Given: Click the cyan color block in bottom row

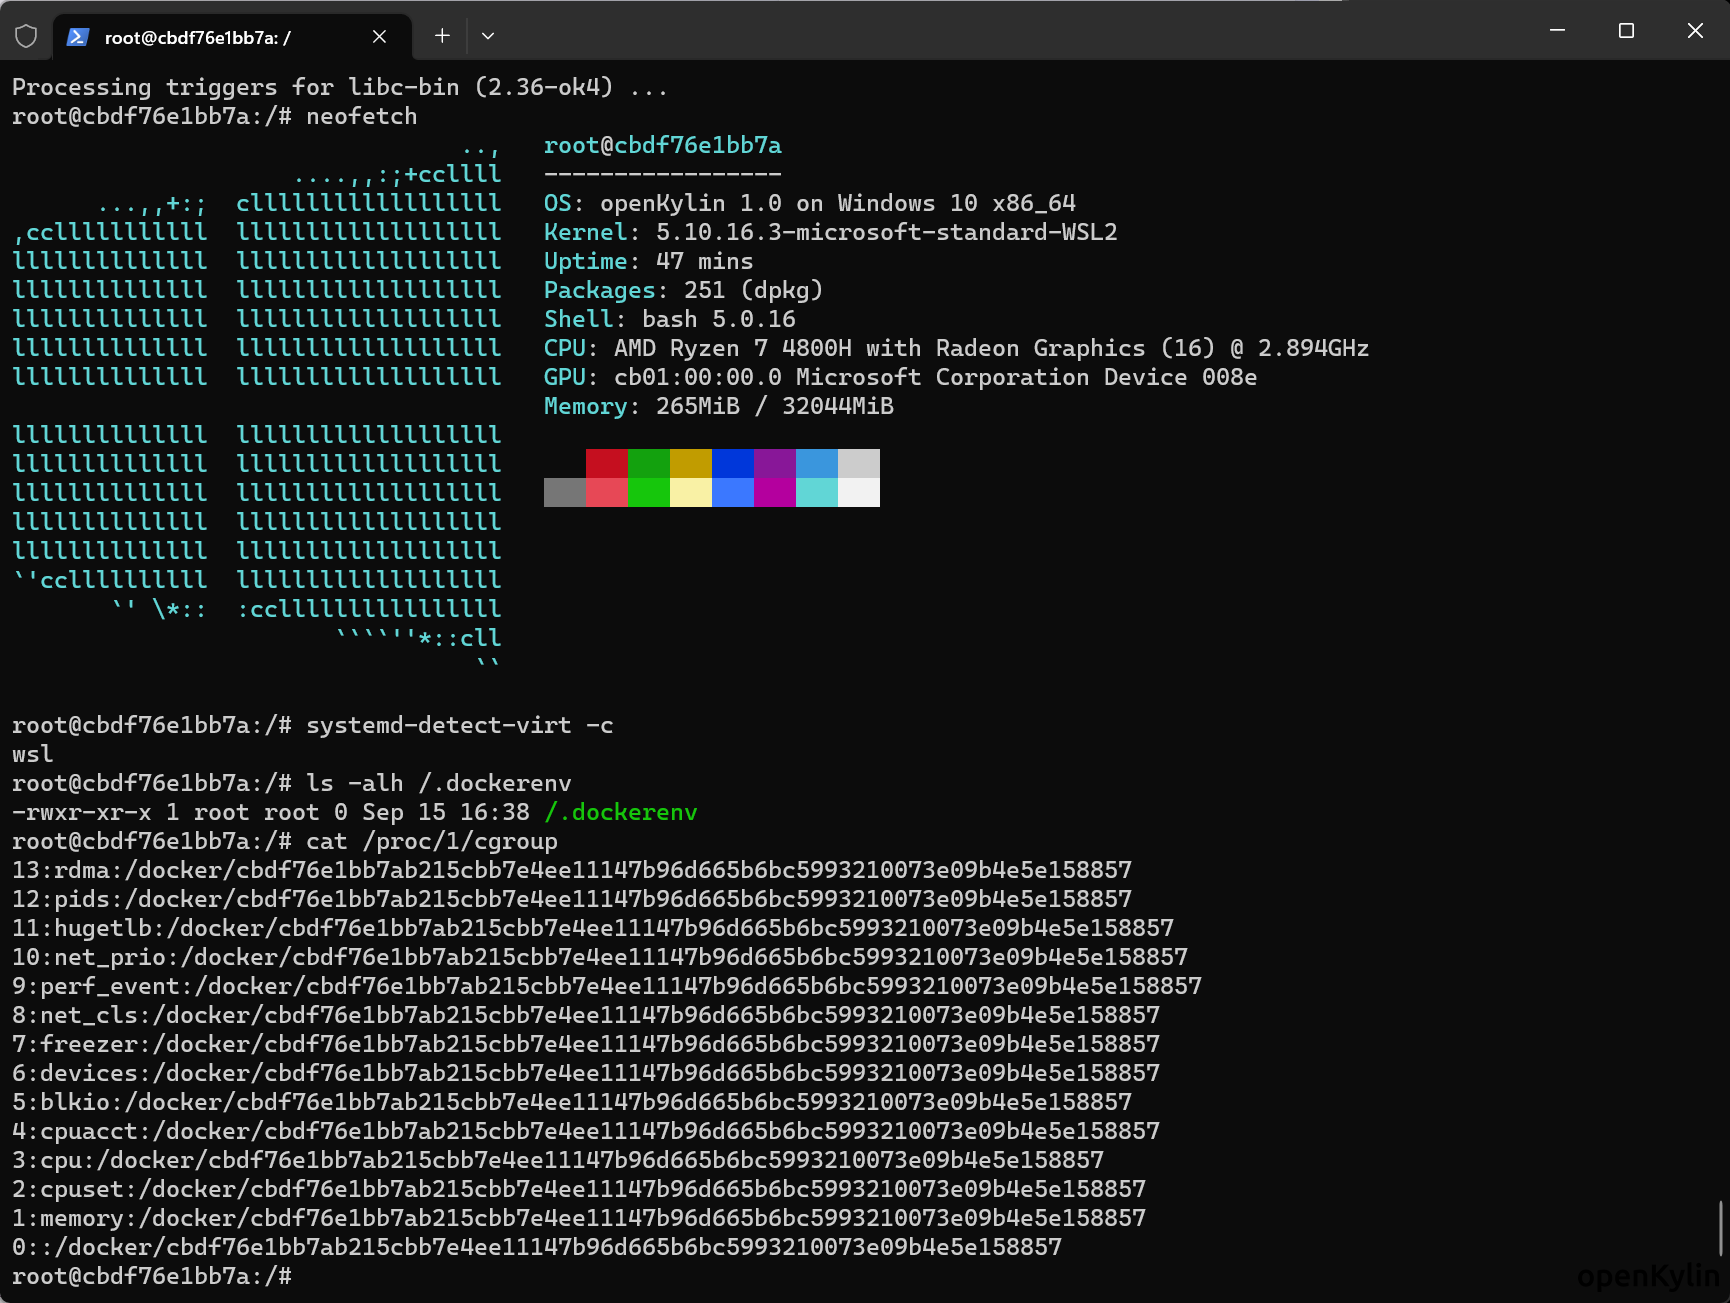Looking at the screenshot, I should click(816, 492).
